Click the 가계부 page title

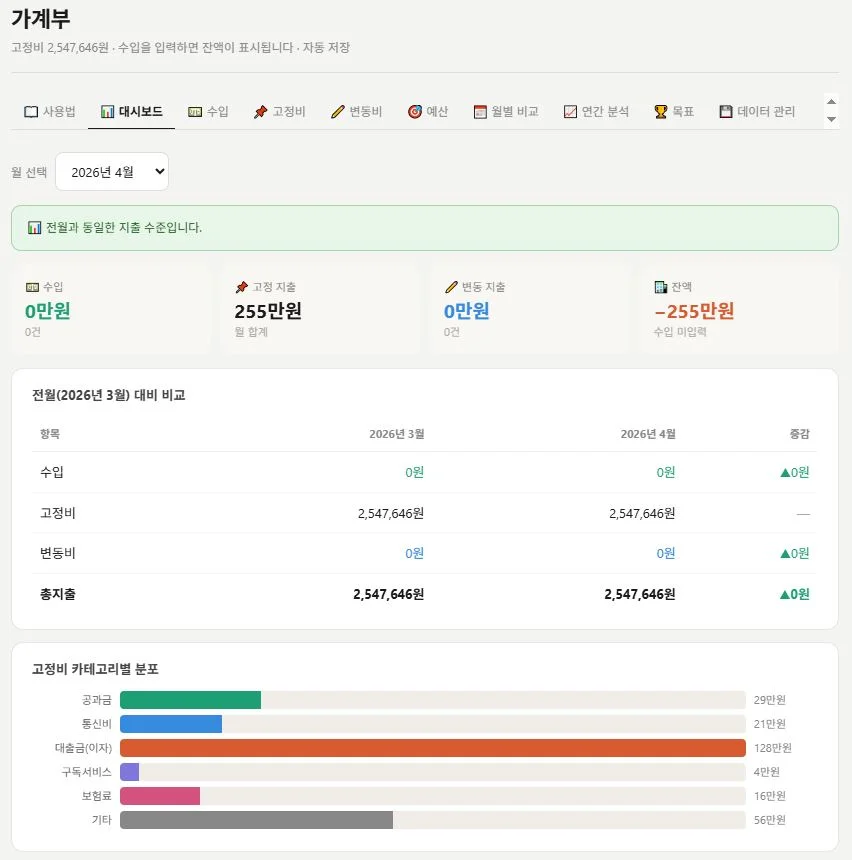[41, 19]
